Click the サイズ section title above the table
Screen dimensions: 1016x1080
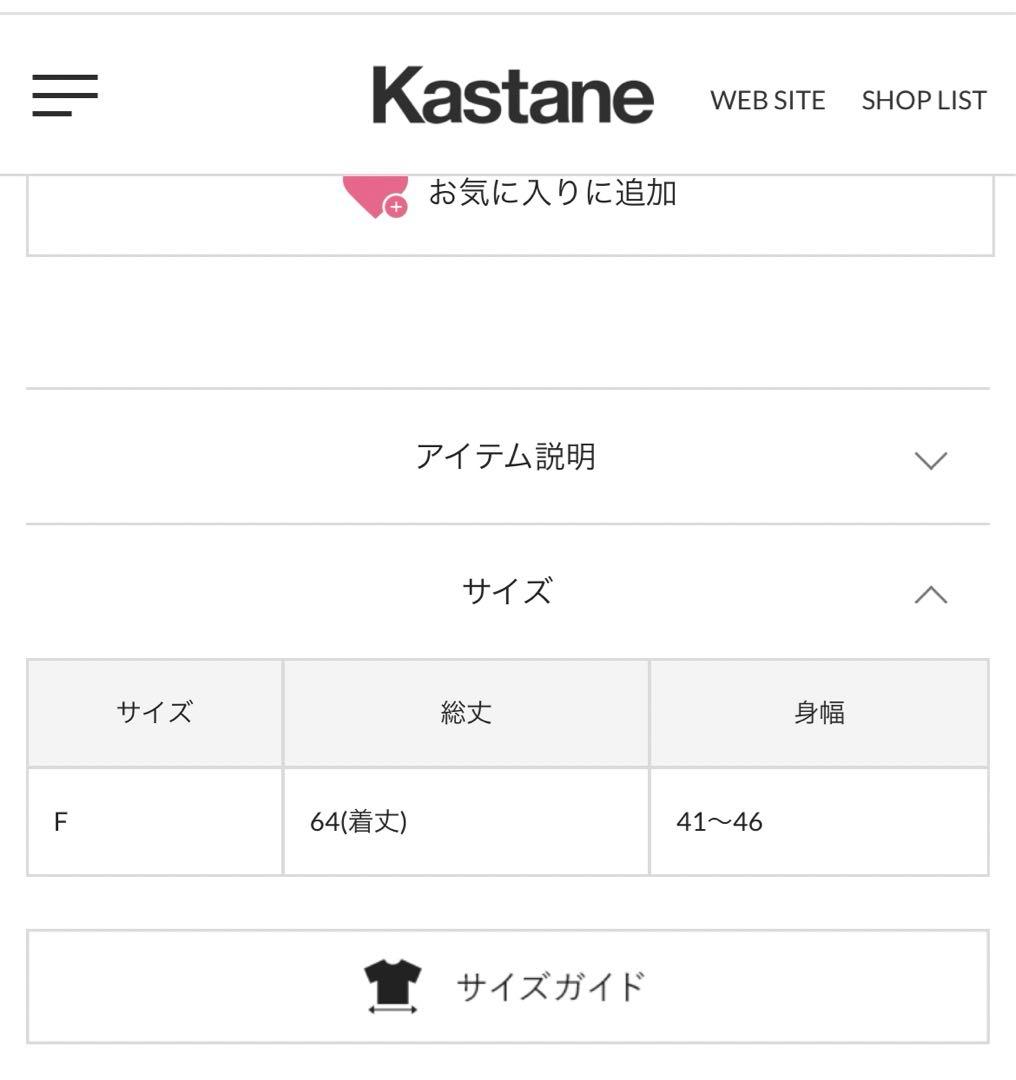click(506, 592)
